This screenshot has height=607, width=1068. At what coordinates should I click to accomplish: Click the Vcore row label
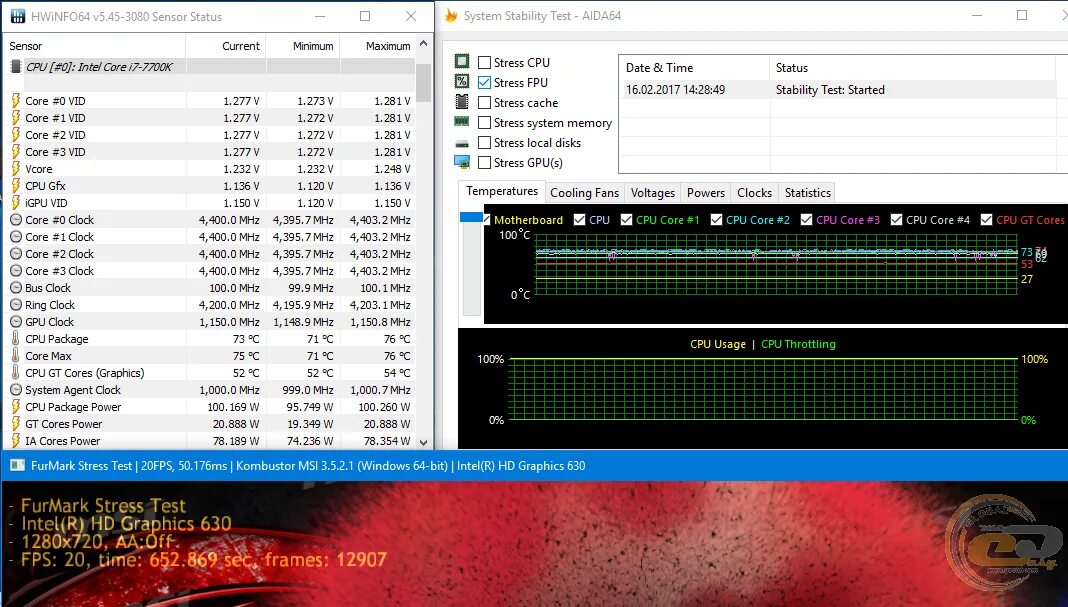tap(39, 169)
